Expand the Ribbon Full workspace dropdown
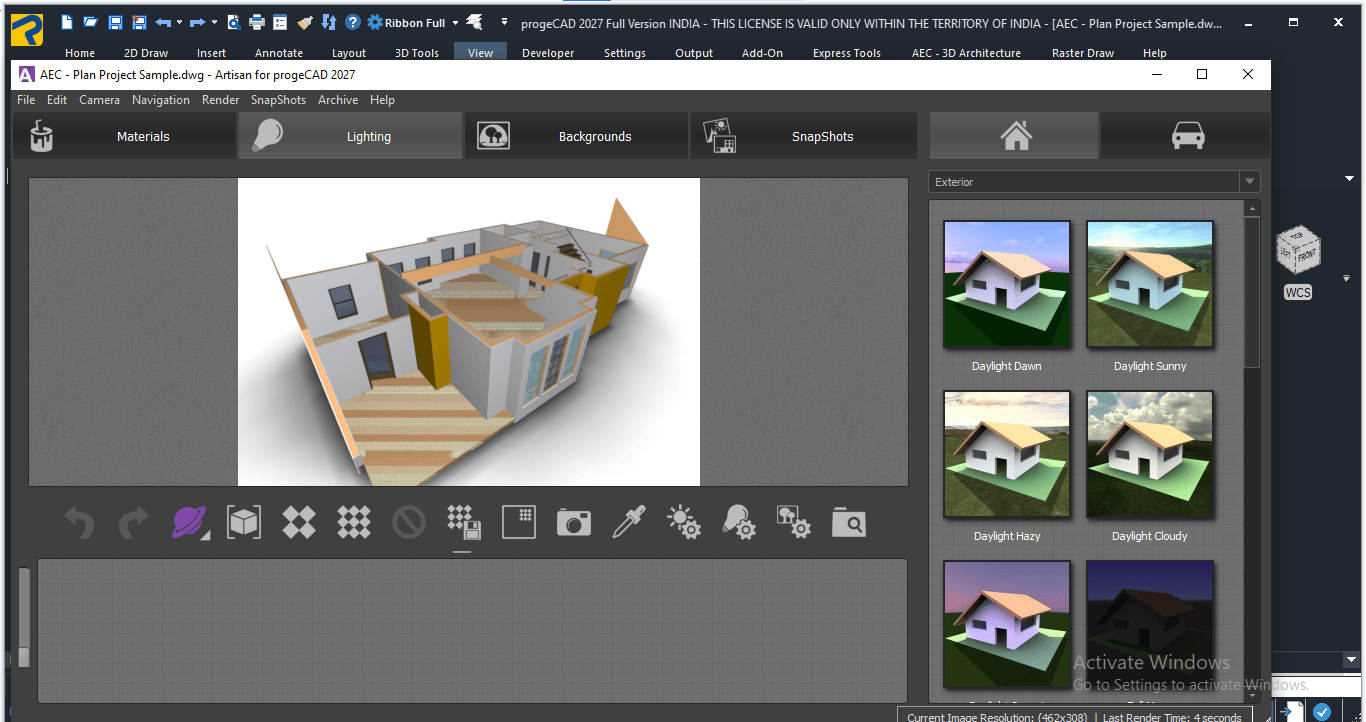Image resolution: width=1366 pixels, height=722 pixels. pyautogui.click(x=455, y=22)
